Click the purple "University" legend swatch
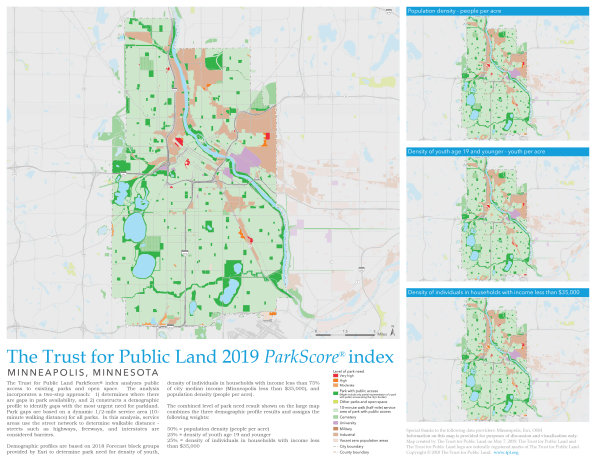Image resolution: width=596 pixels, height=461 pixels. tap(336, 423)
